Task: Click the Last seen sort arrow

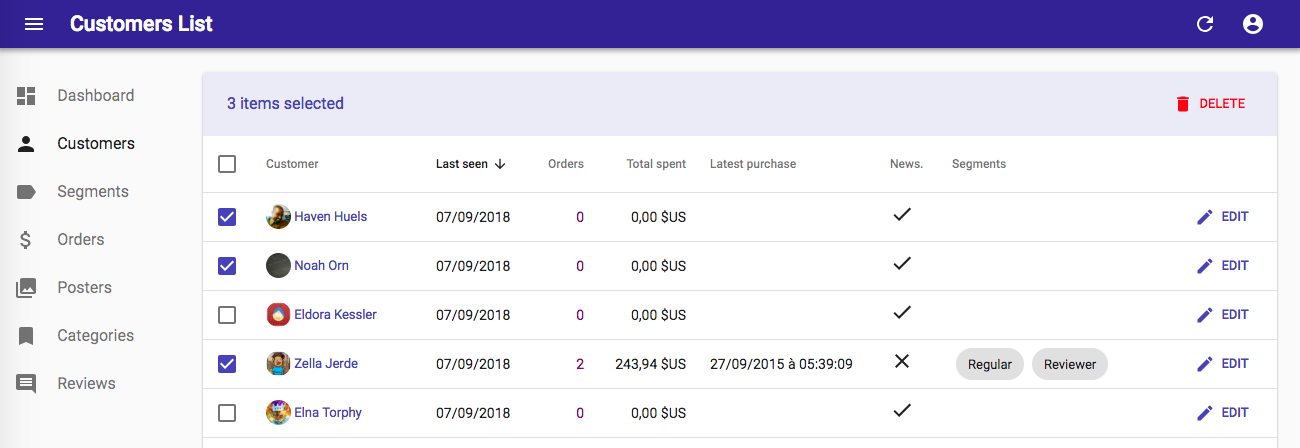Action: [x=500, y=164]
